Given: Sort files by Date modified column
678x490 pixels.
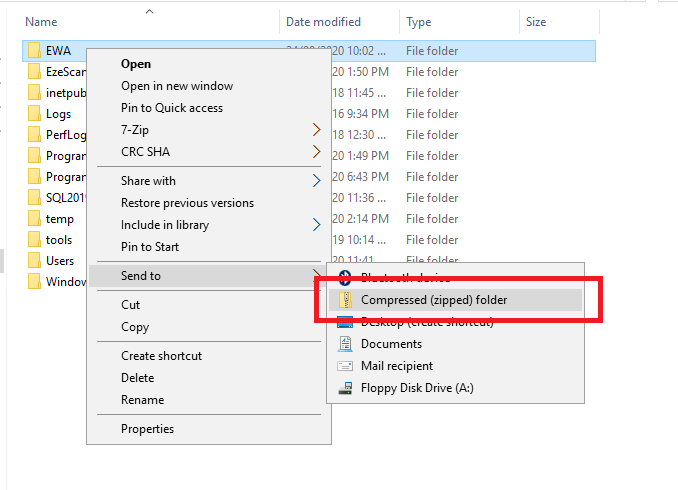Looking at the screenshot, I should pos(323,21).
